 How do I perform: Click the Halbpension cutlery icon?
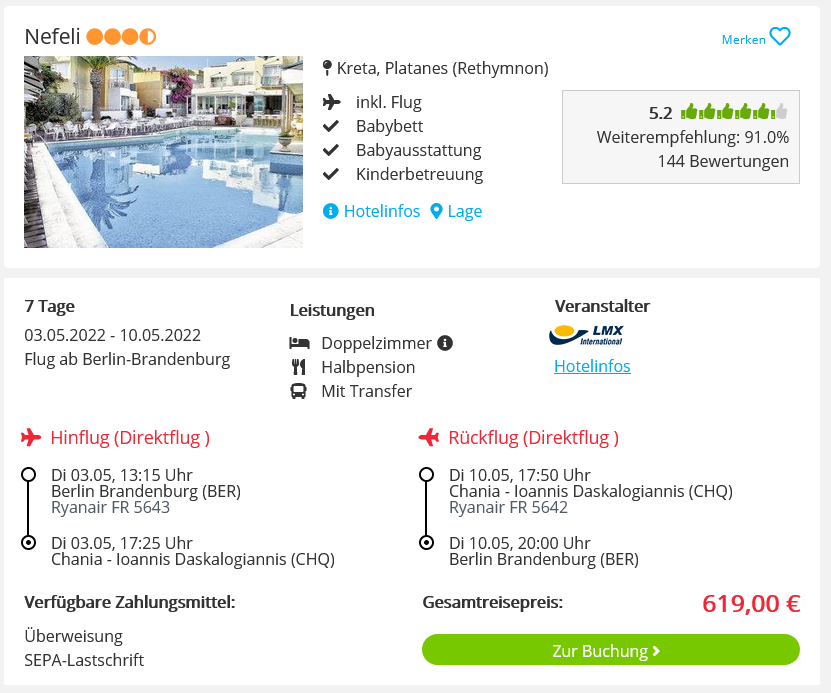[298, 367]
